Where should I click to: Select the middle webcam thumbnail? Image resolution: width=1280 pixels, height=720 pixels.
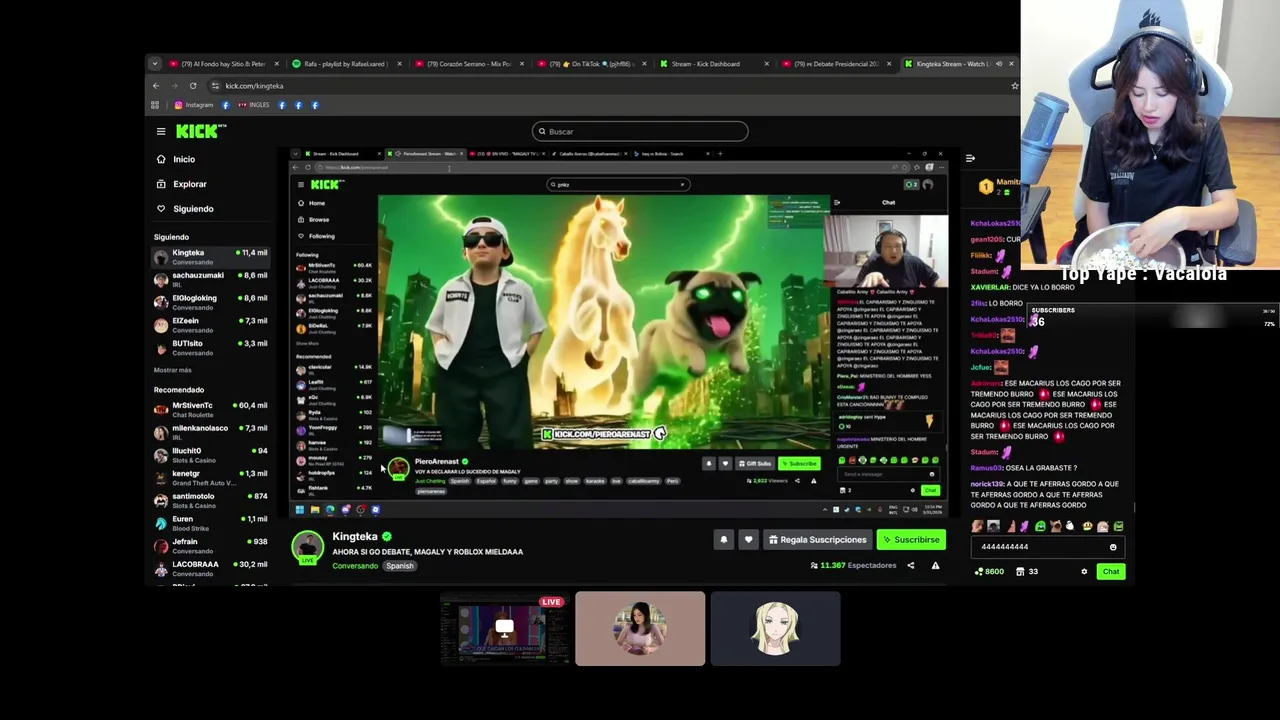[x=640, y=629]
